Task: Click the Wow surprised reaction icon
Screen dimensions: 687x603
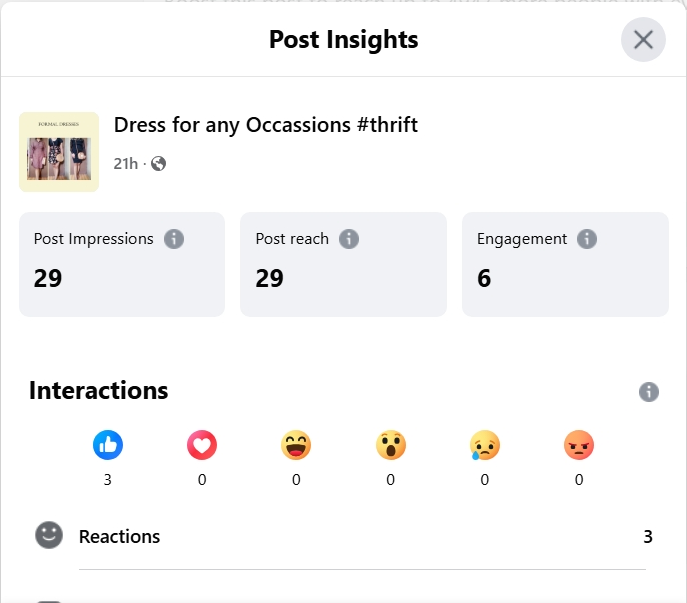Action: [390, 445]
